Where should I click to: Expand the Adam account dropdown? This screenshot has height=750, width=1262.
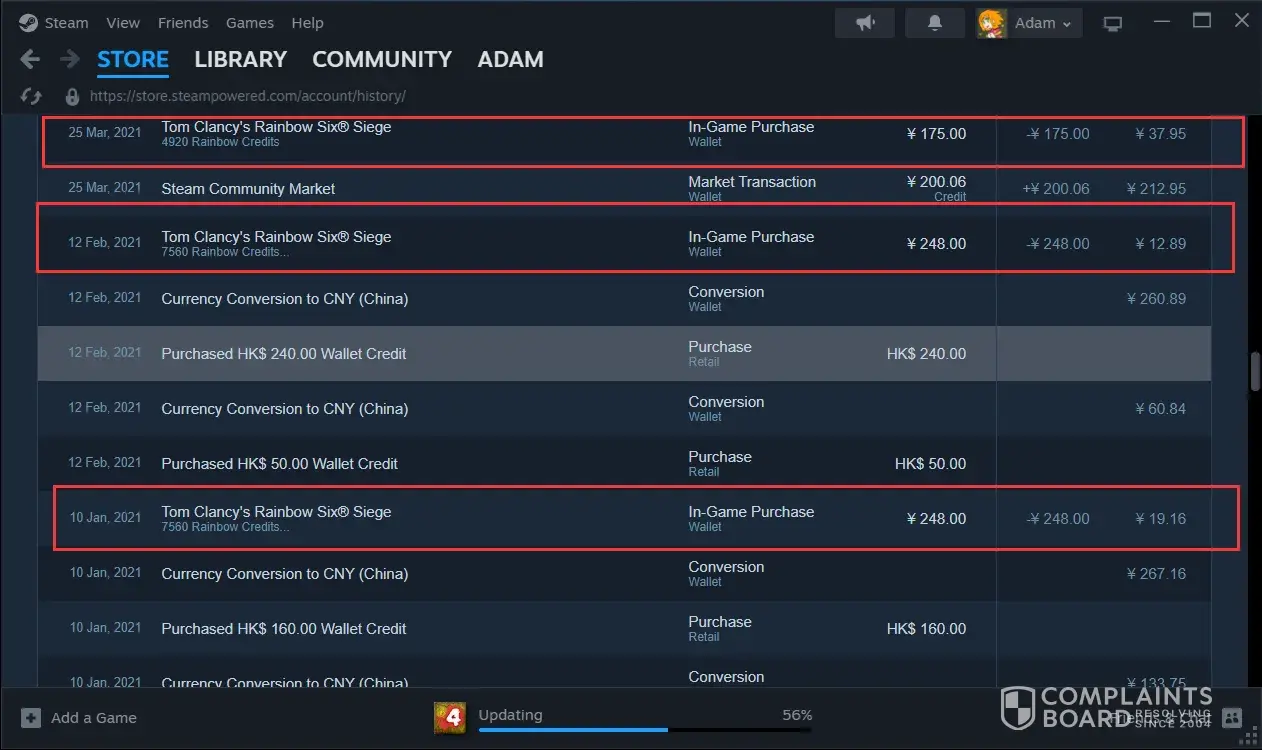point(1030,23)
